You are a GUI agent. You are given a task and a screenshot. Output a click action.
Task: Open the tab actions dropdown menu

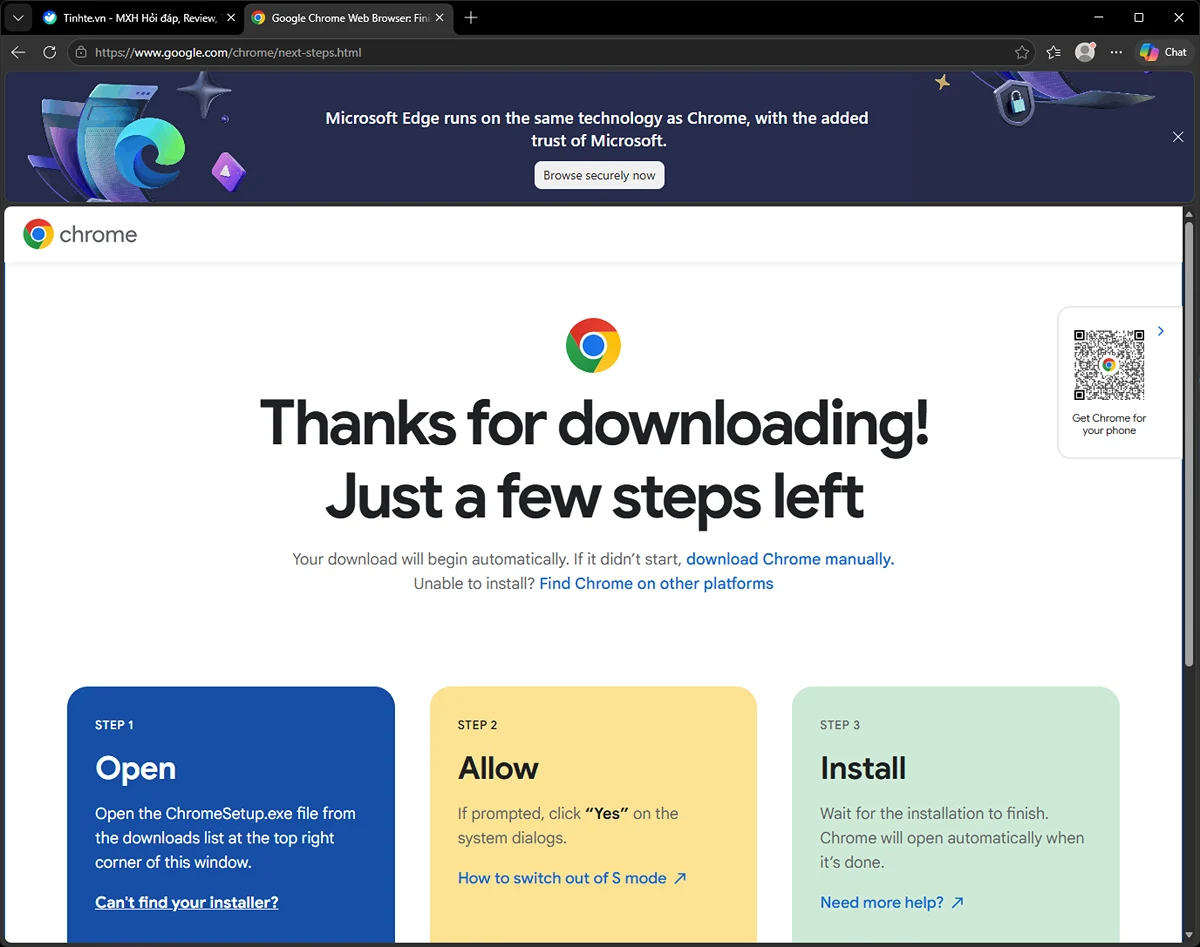(x=17, y=18)
